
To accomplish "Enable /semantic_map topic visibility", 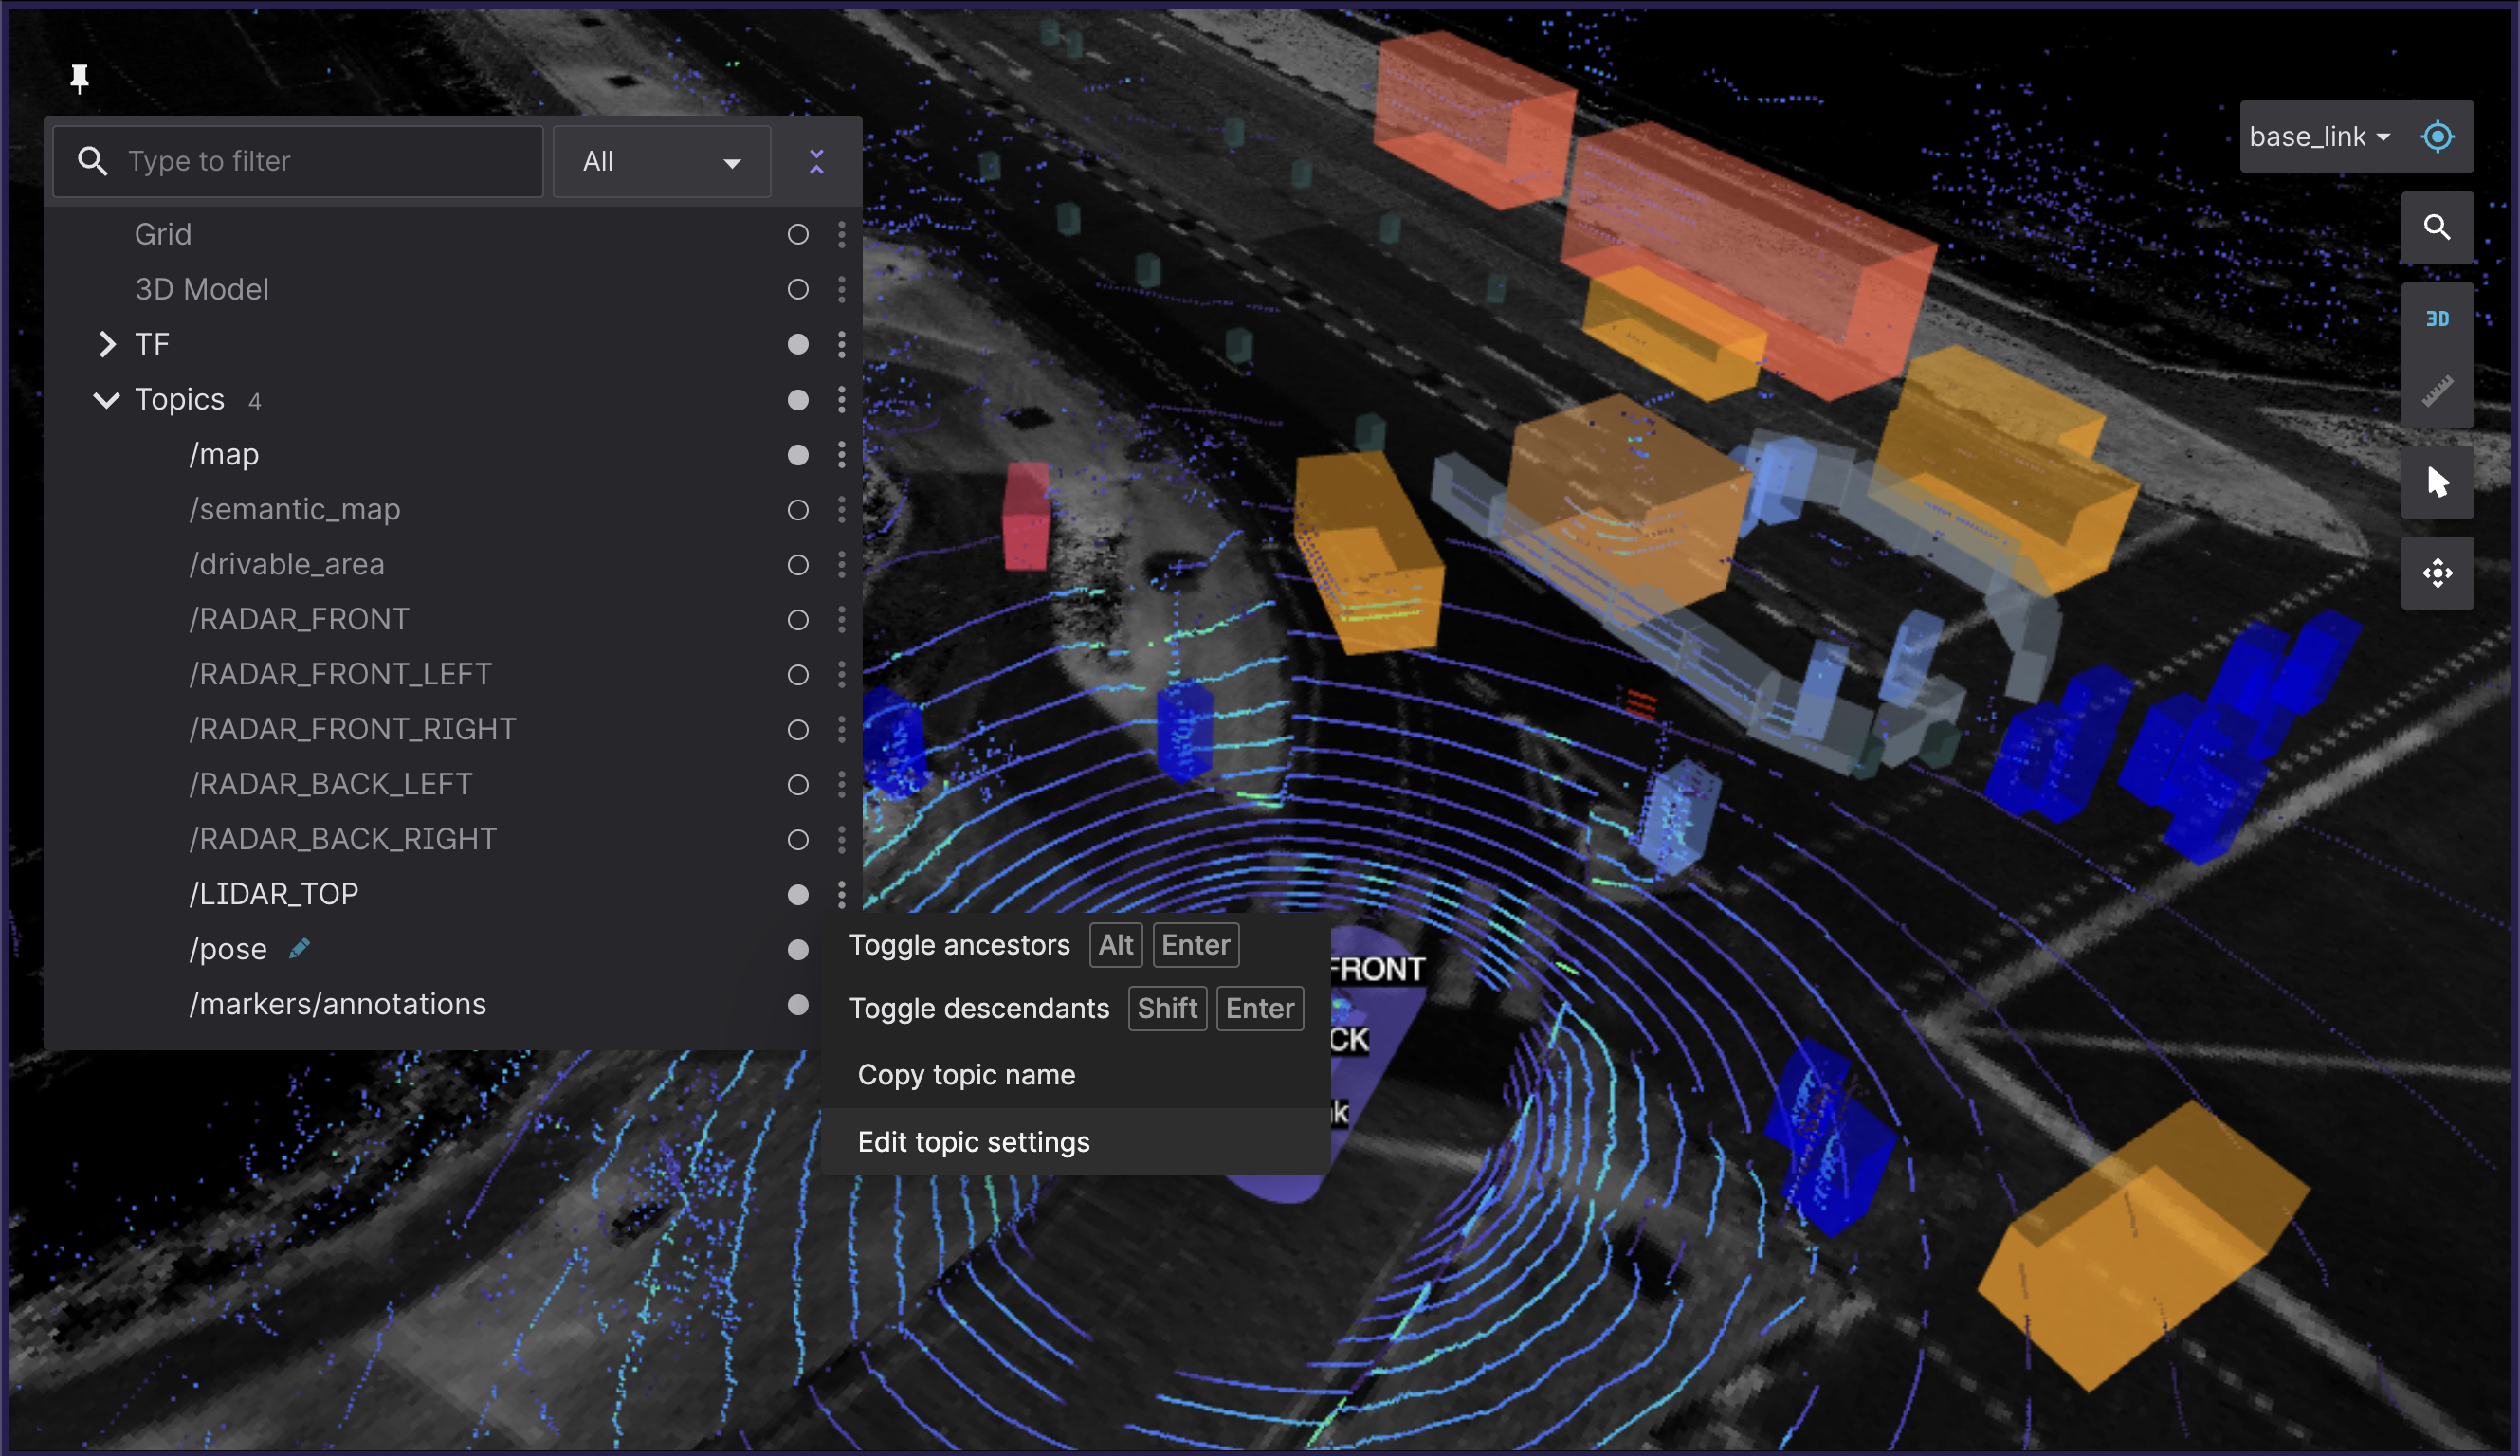I will [797, 510].
